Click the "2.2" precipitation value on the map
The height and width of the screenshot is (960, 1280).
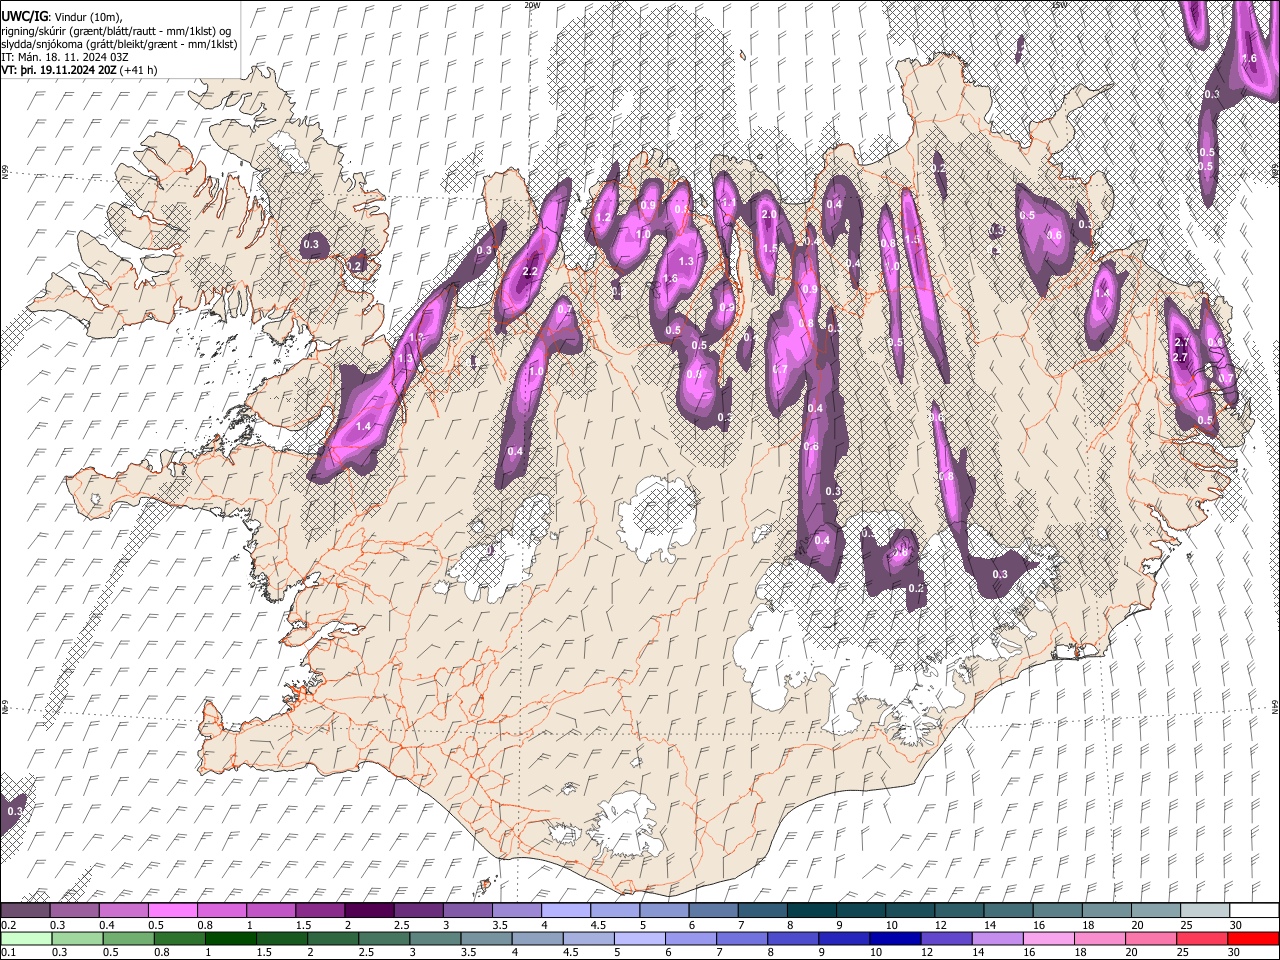pyautogui.click(x=530, y=272)
